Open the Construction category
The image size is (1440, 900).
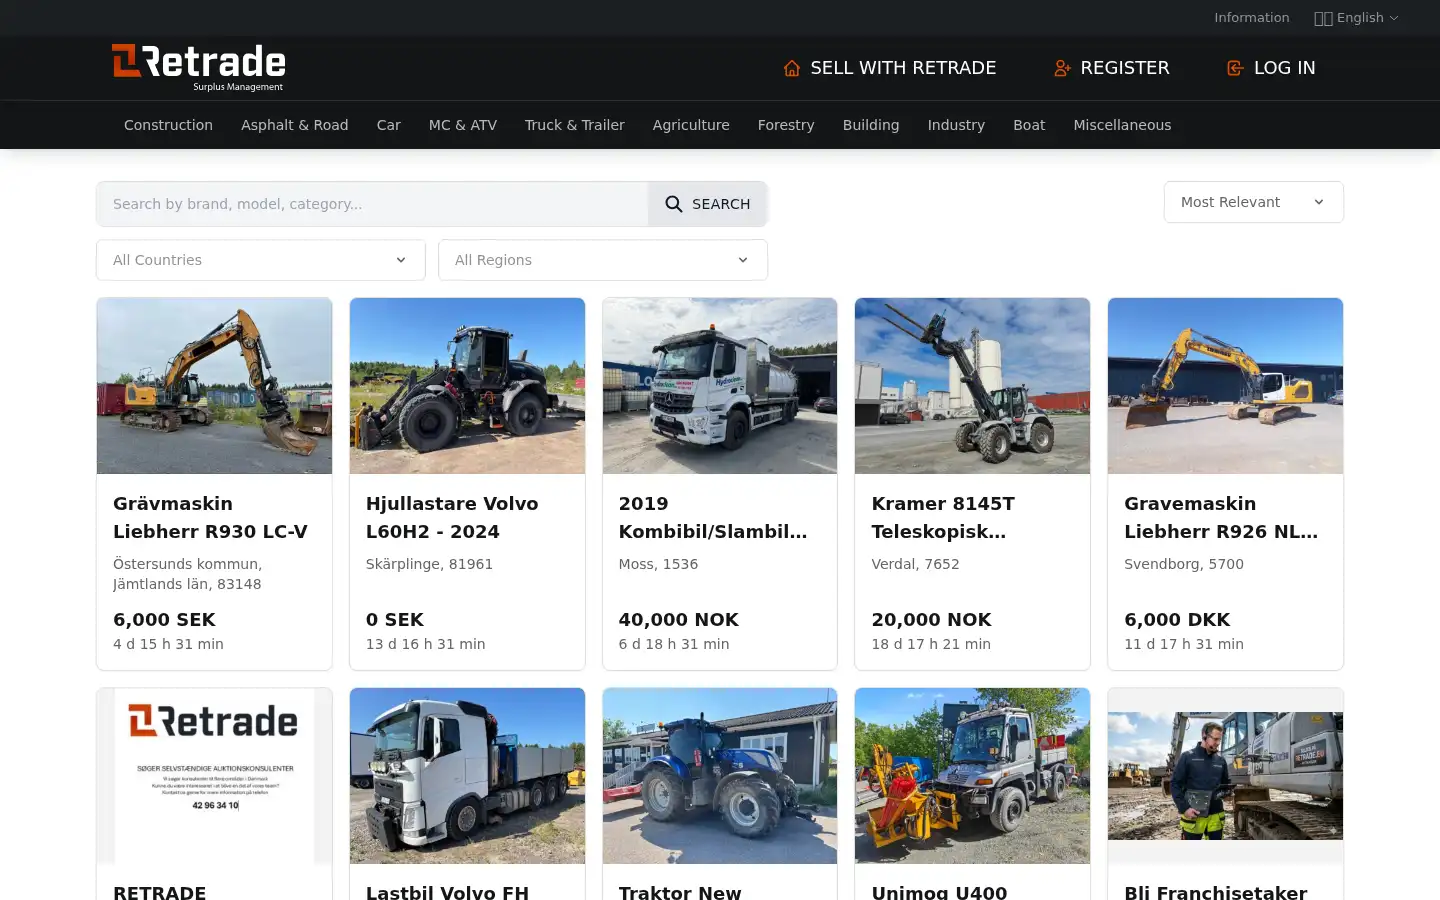click(x=168, y=125)
